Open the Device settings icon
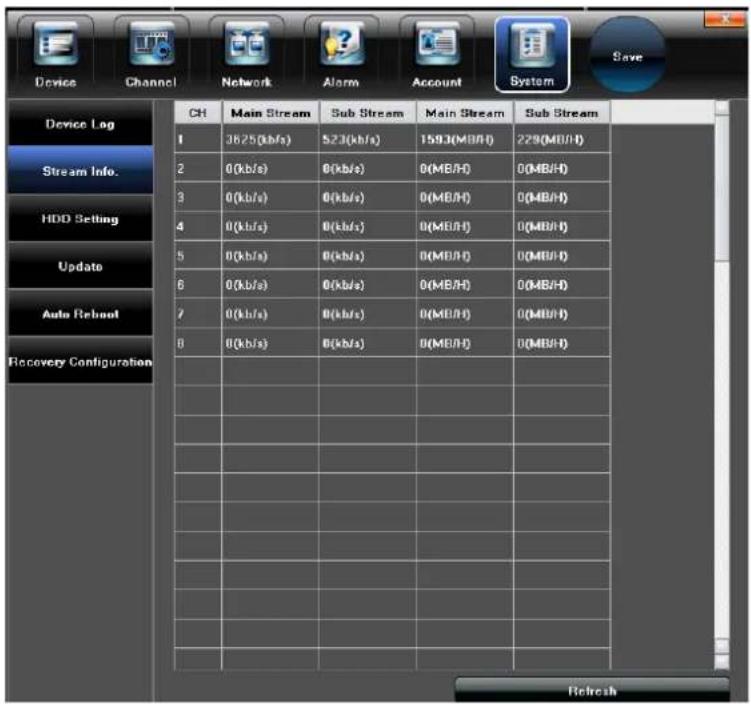This screenshot has height=704, width=751. [x=55, y=55]
